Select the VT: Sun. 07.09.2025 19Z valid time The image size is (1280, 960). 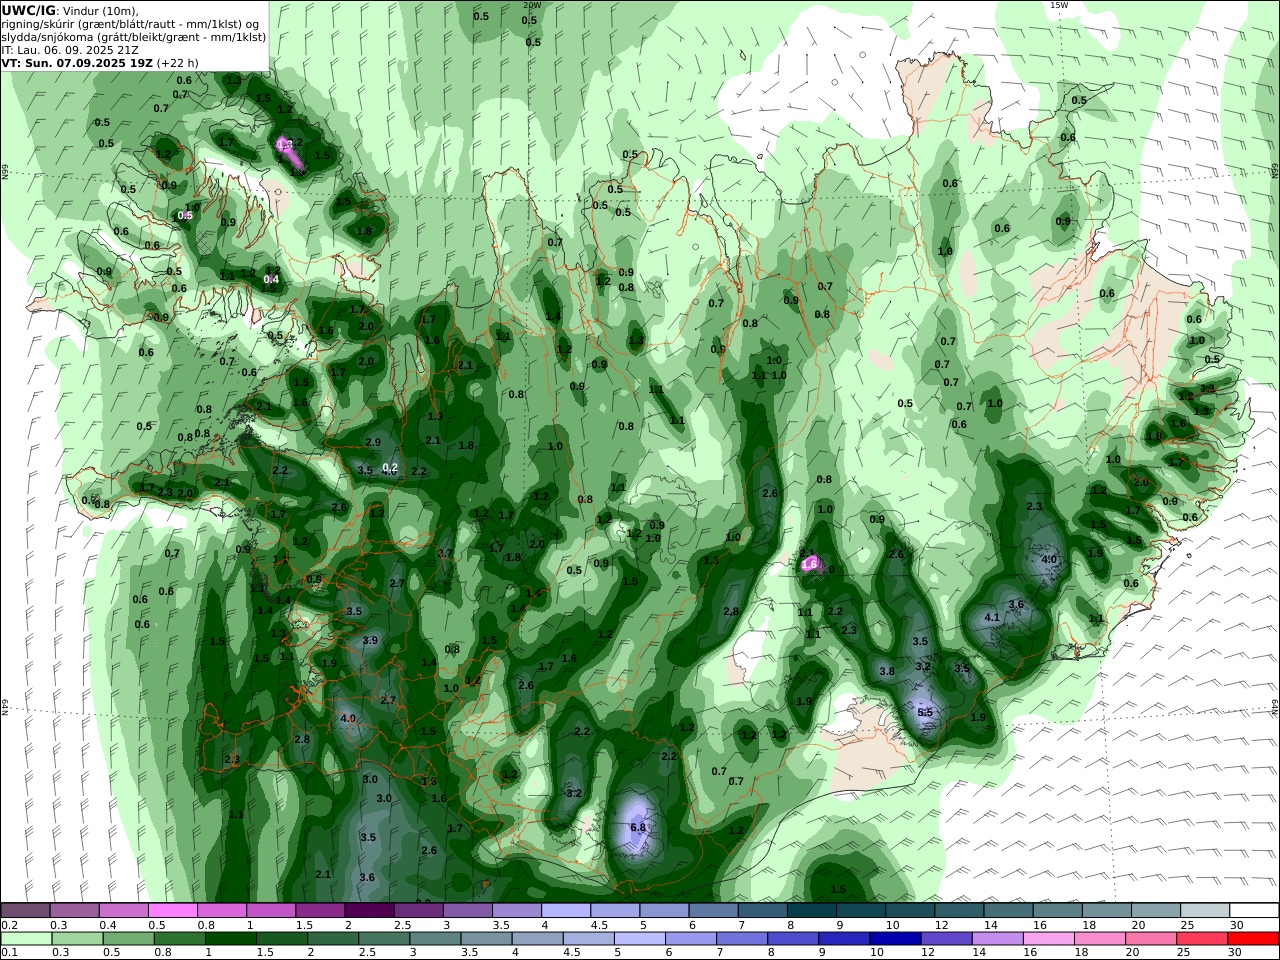(100, 63)
